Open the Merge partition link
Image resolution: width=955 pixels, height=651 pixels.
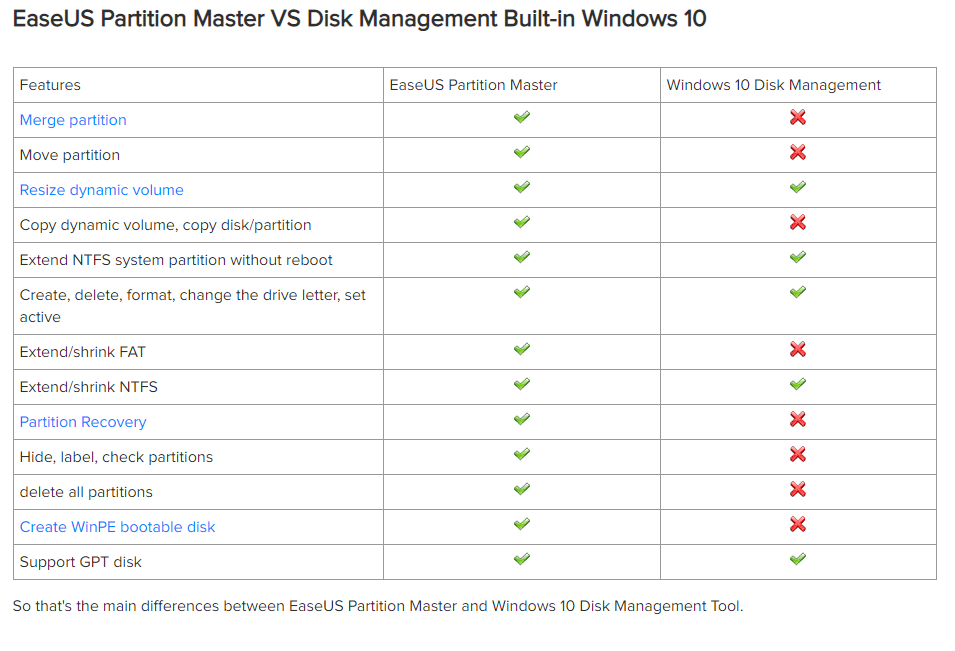pos(73,120)
